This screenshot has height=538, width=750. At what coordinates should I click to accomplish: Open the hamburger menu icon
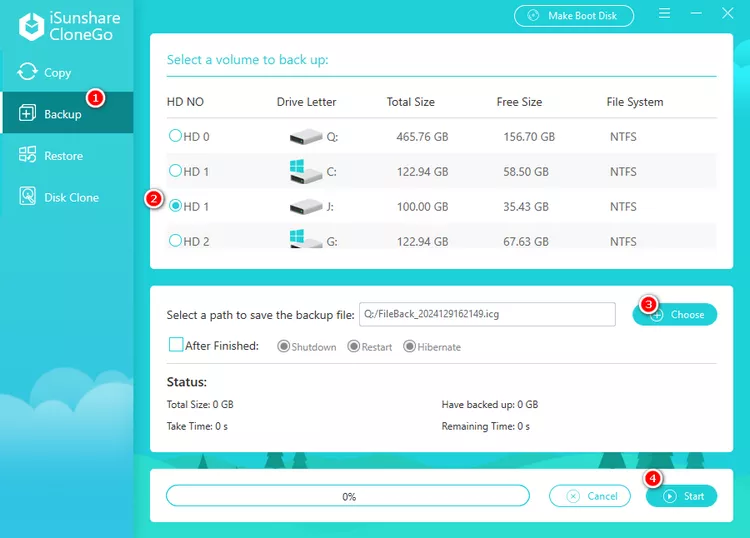coord(664,13)
